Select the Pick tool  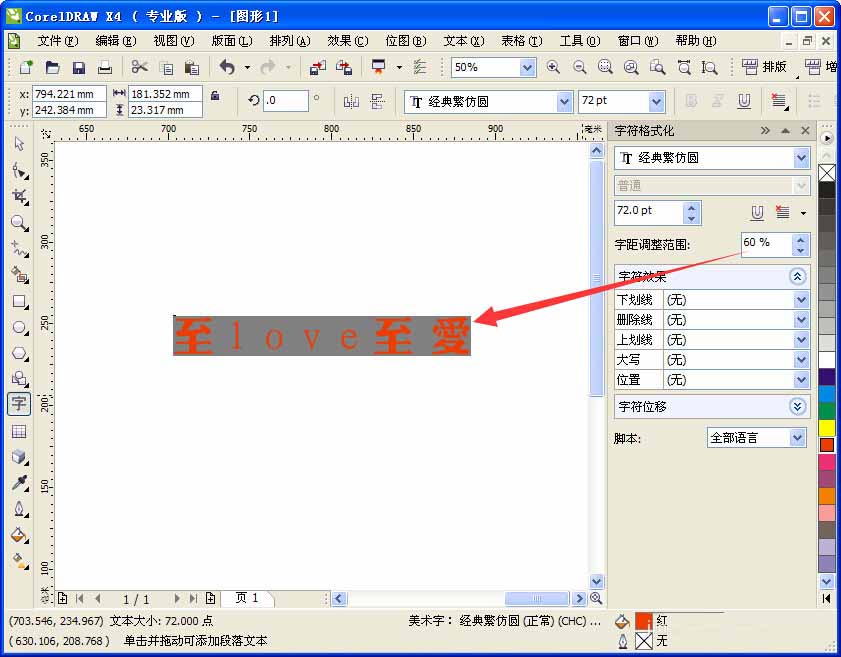(x=19, y=144)
